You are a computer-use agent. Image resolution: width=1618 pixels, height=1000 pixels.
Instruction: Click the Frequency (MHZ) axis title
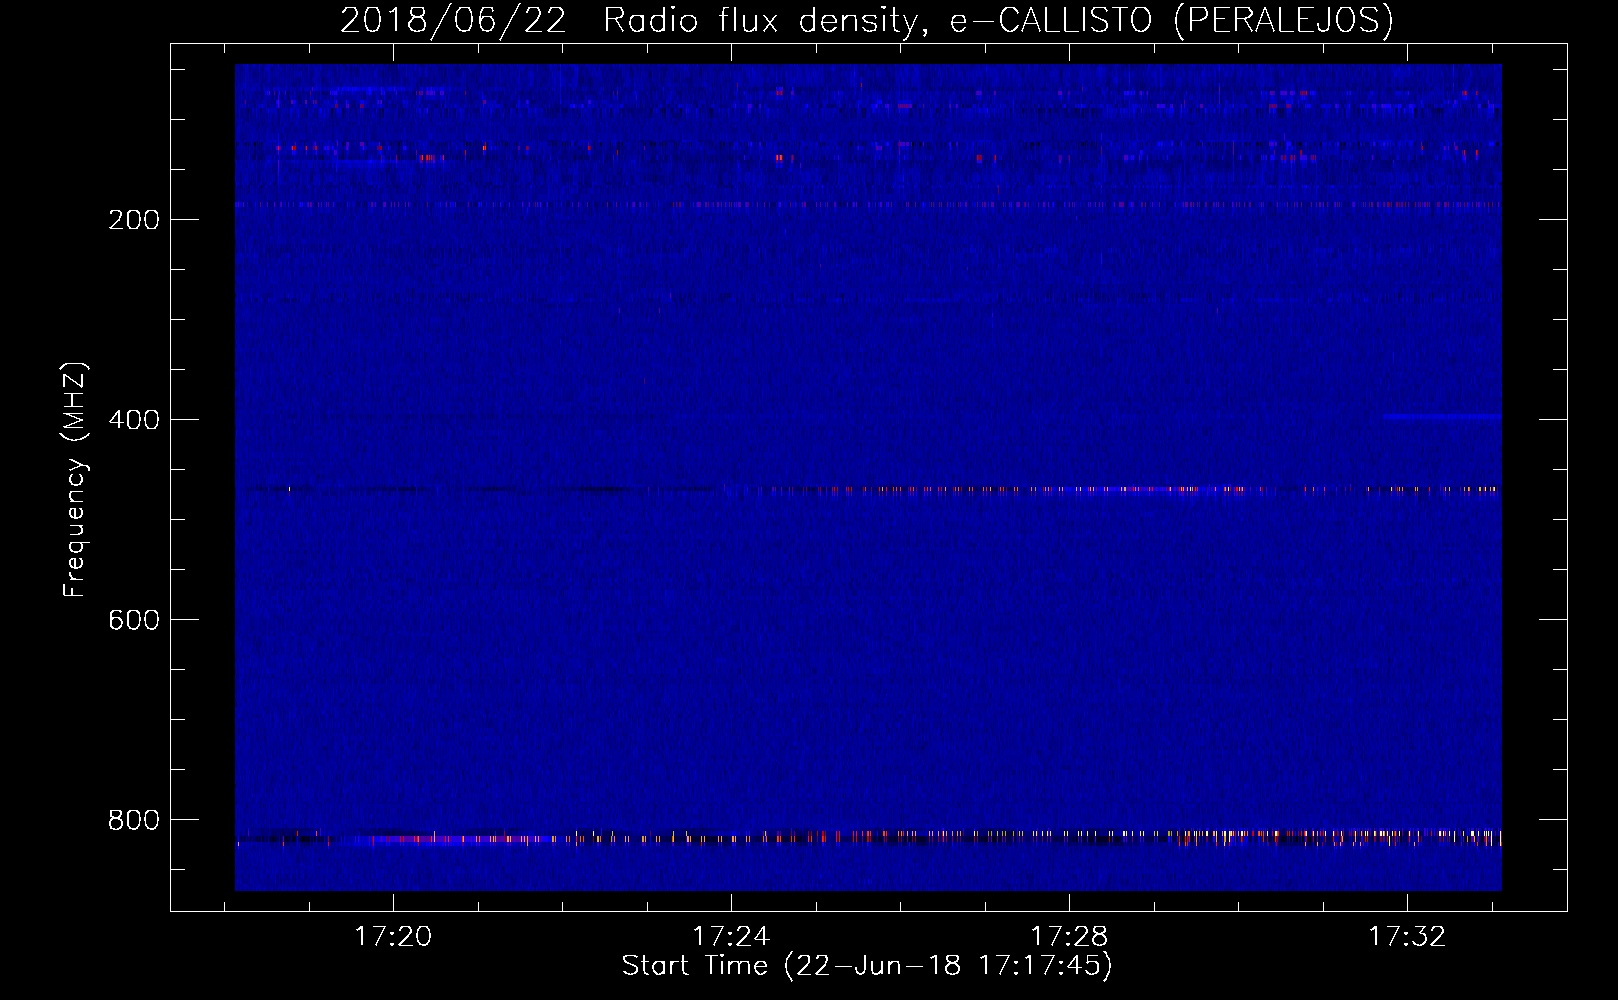click(75, 480)
